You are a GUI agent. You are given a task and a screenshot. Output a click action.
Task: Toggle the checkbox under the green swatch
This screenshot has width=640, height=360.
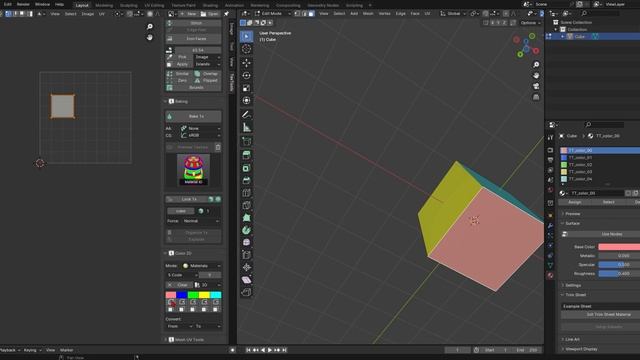[x=193, y=309]
